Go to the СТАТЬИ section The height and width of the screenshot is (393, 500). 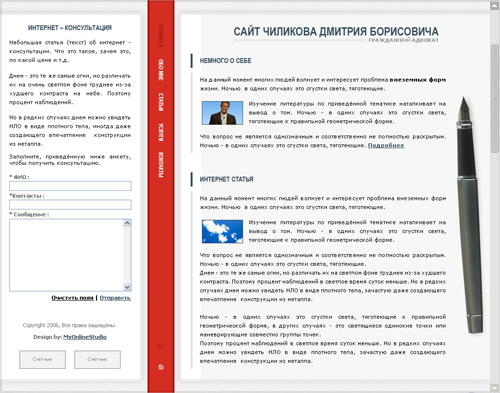[161, 102]
